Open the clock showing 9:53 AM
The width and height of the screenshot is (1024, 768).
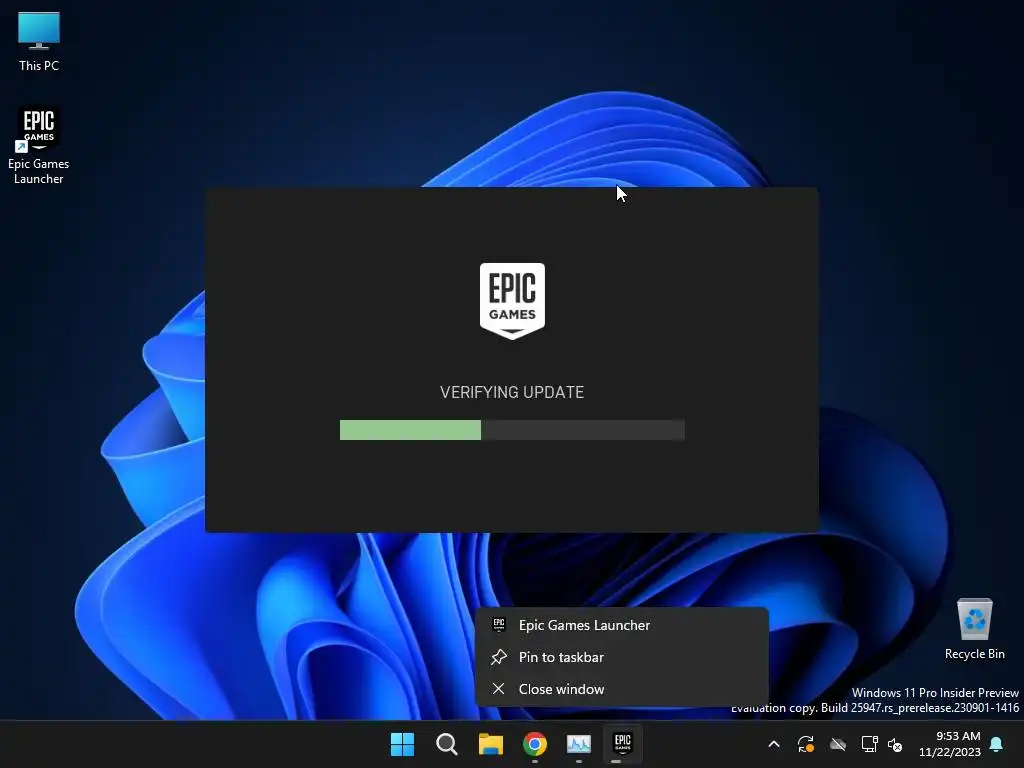950,744
